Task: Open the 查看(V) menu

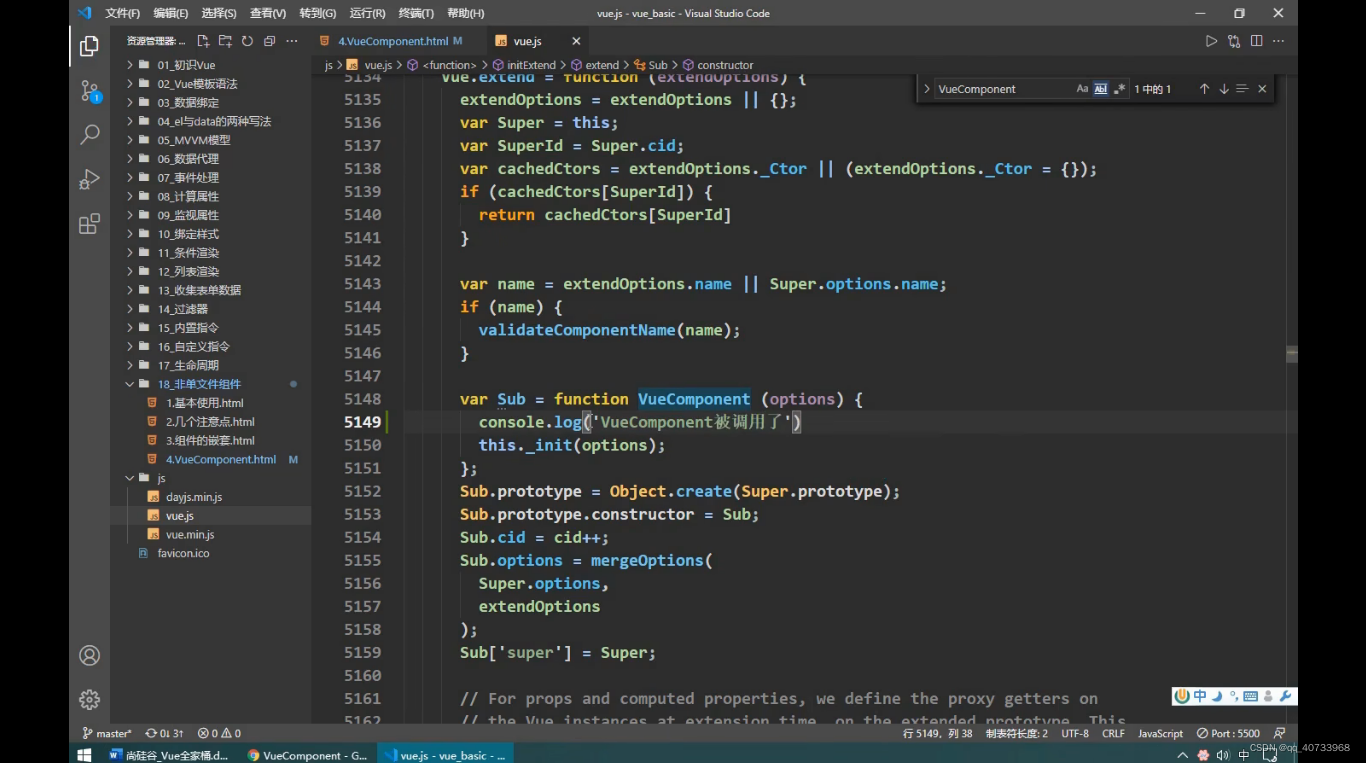Action: (x=267, y=13)
